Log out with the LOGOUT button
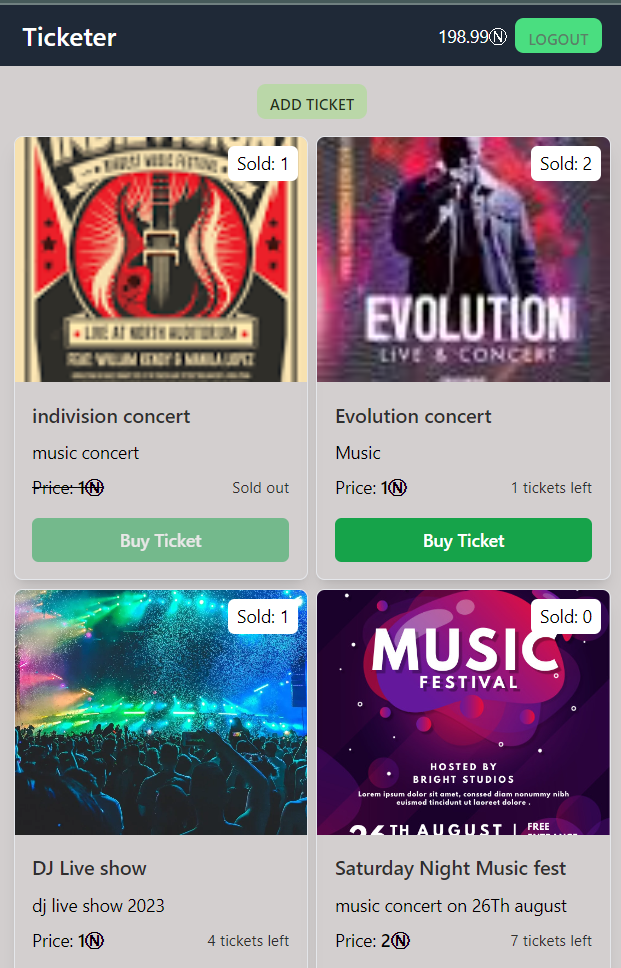 (x=558, y=36)
